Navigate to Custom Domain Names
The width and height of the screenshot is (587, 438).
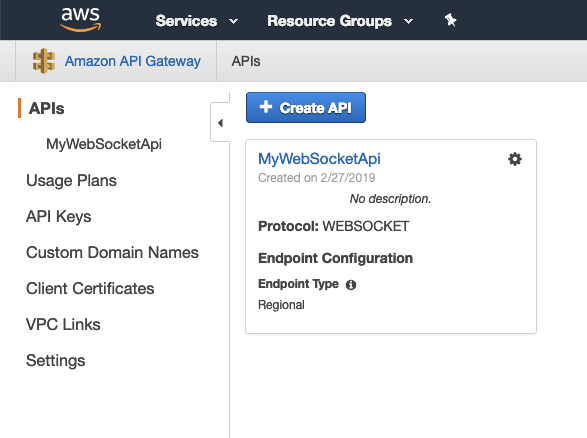(x=112, y=252)
